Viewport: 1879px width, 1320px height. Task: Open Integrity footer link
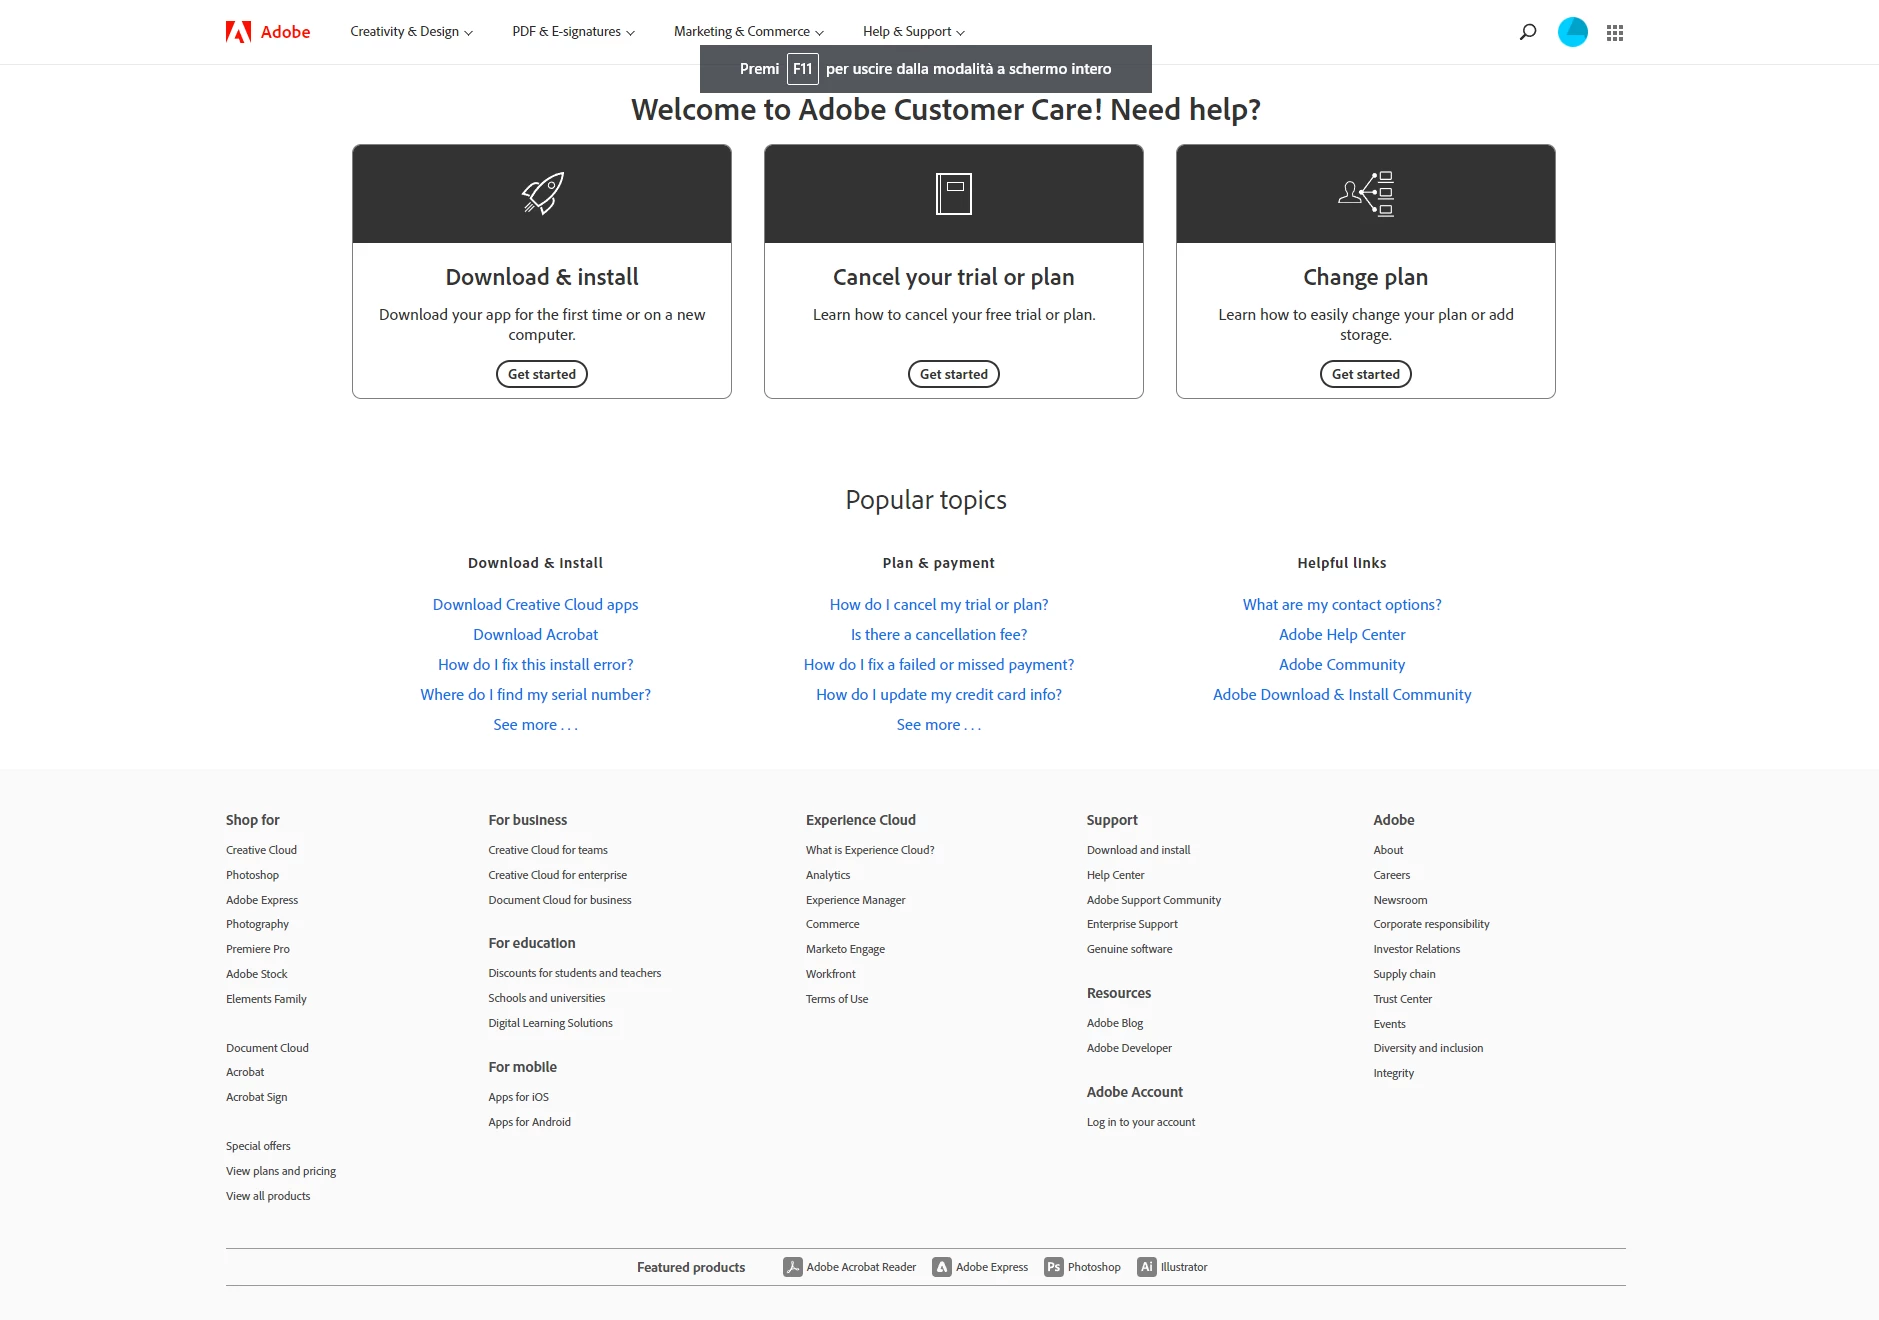coord(1393,1073)
